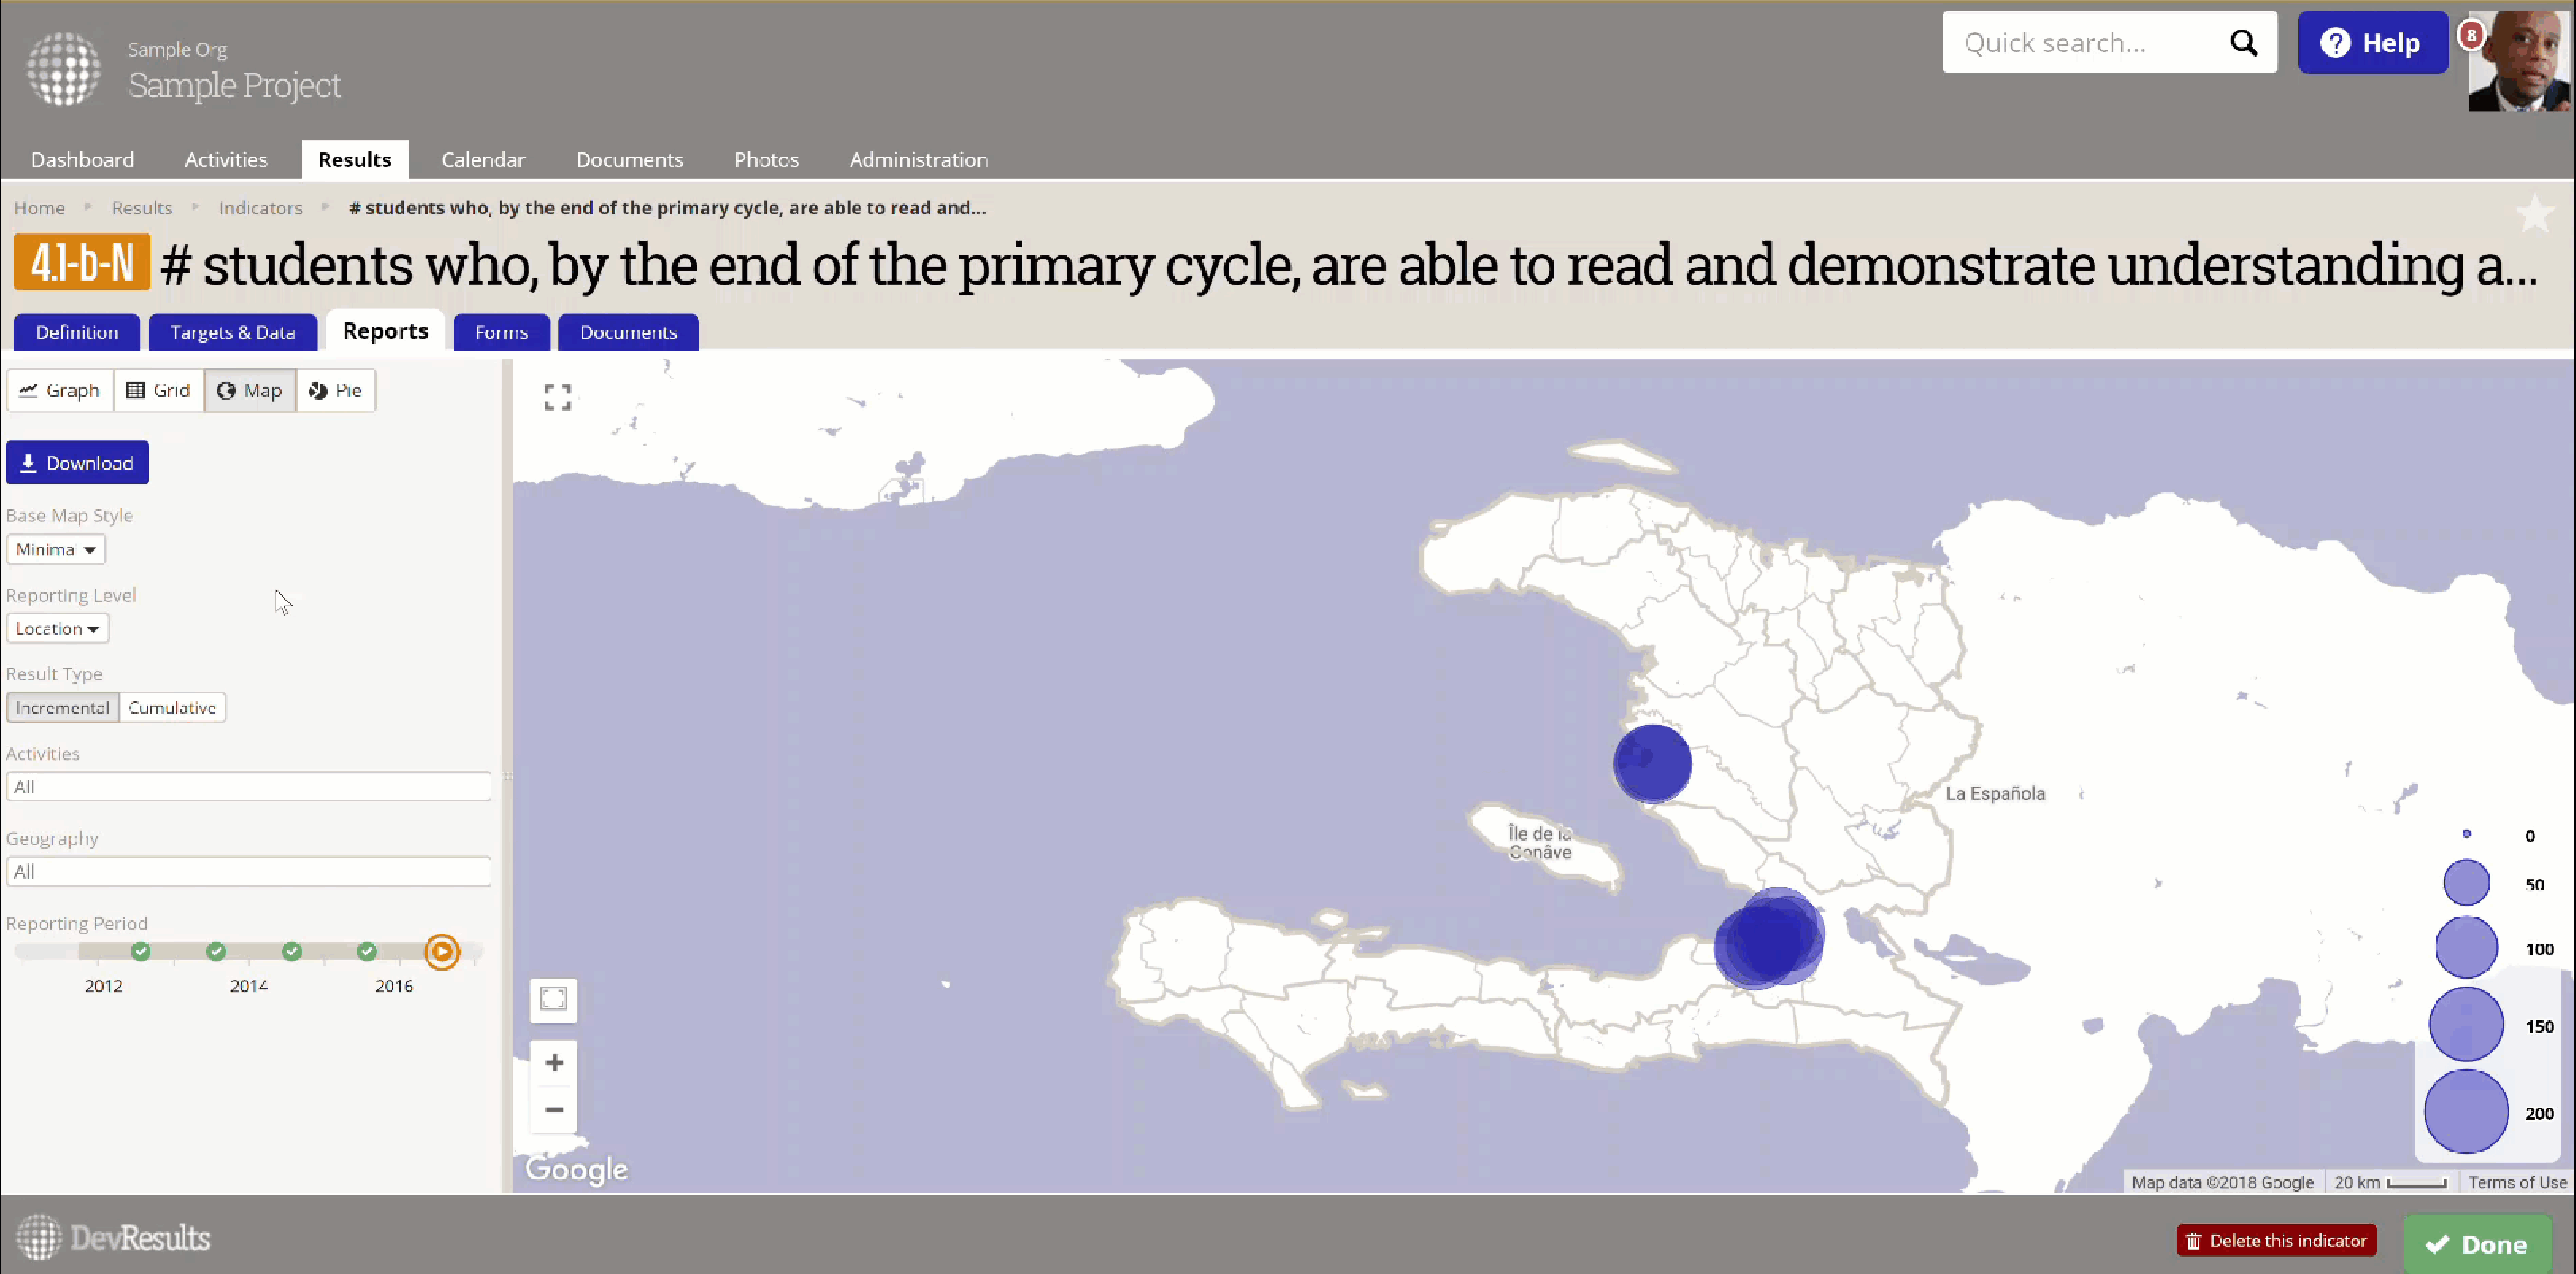Select Incremental result type

point(62,708)
